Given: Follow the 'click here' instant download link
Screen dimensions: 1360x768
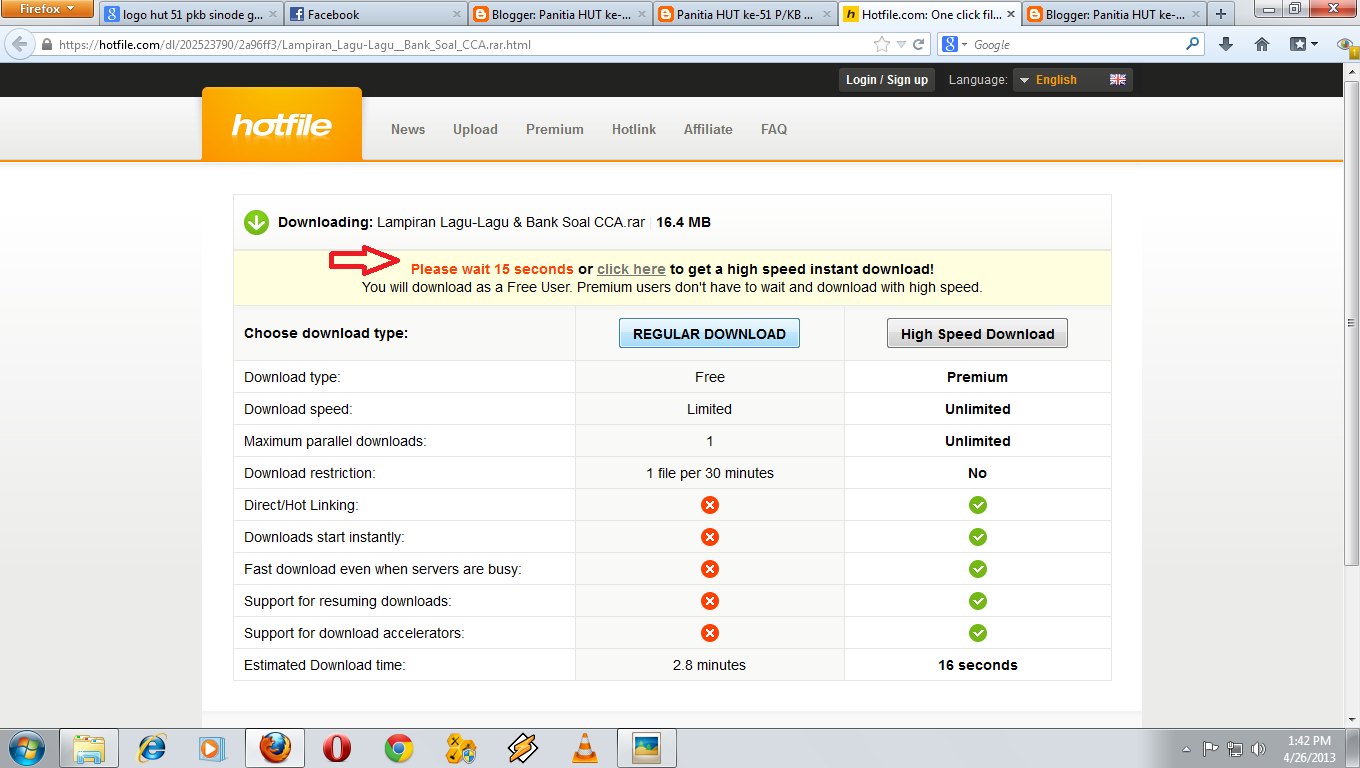Looking at the screenshot, I should point(631,269).
